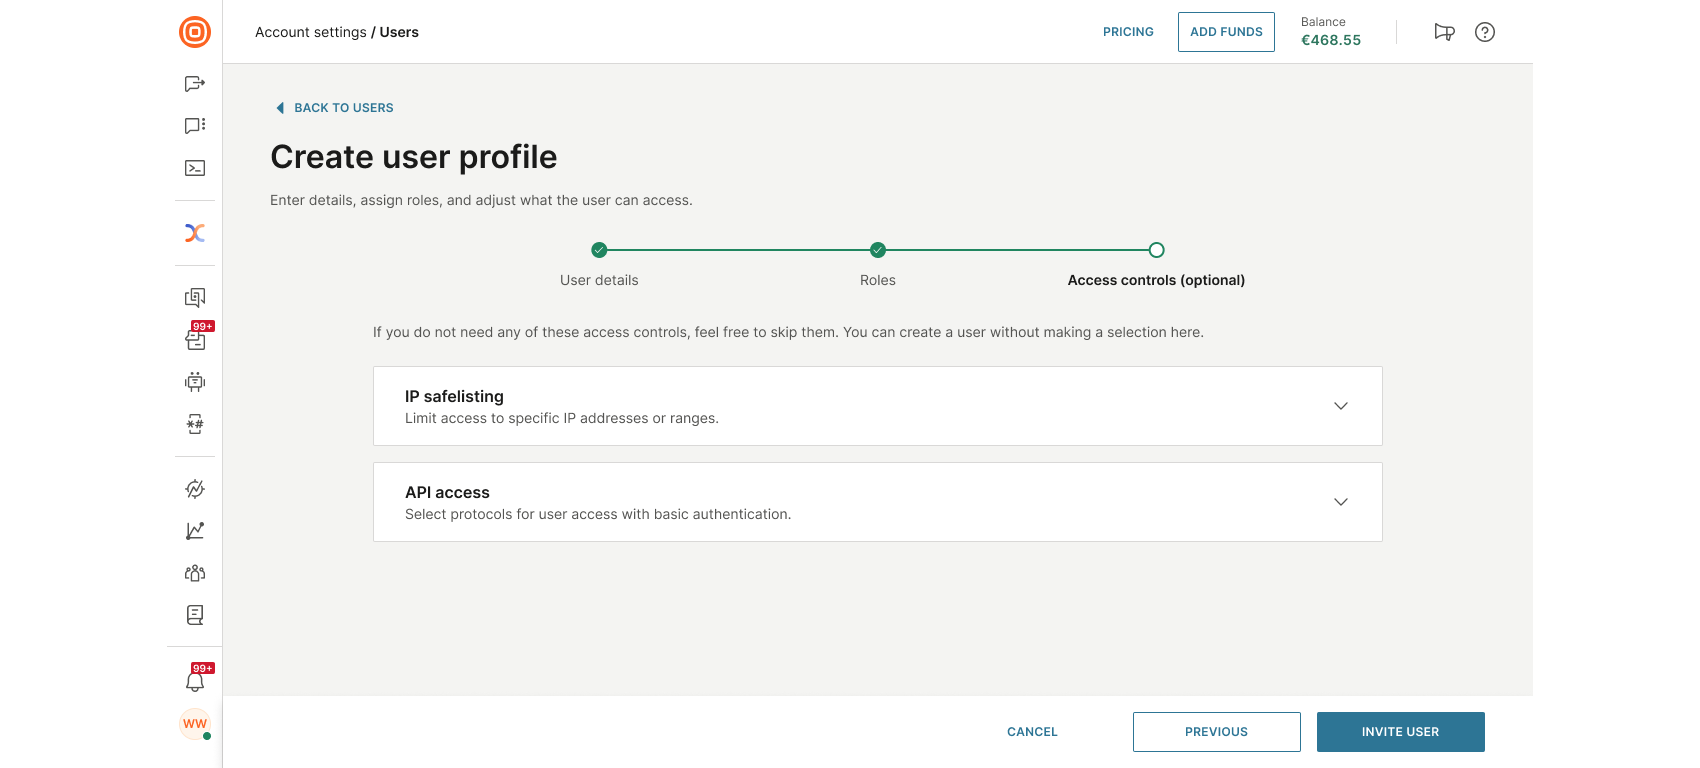The width and height of the screenshot is (1700, 768).
Task: Click the API access heading
Action: tap(447, 492)
